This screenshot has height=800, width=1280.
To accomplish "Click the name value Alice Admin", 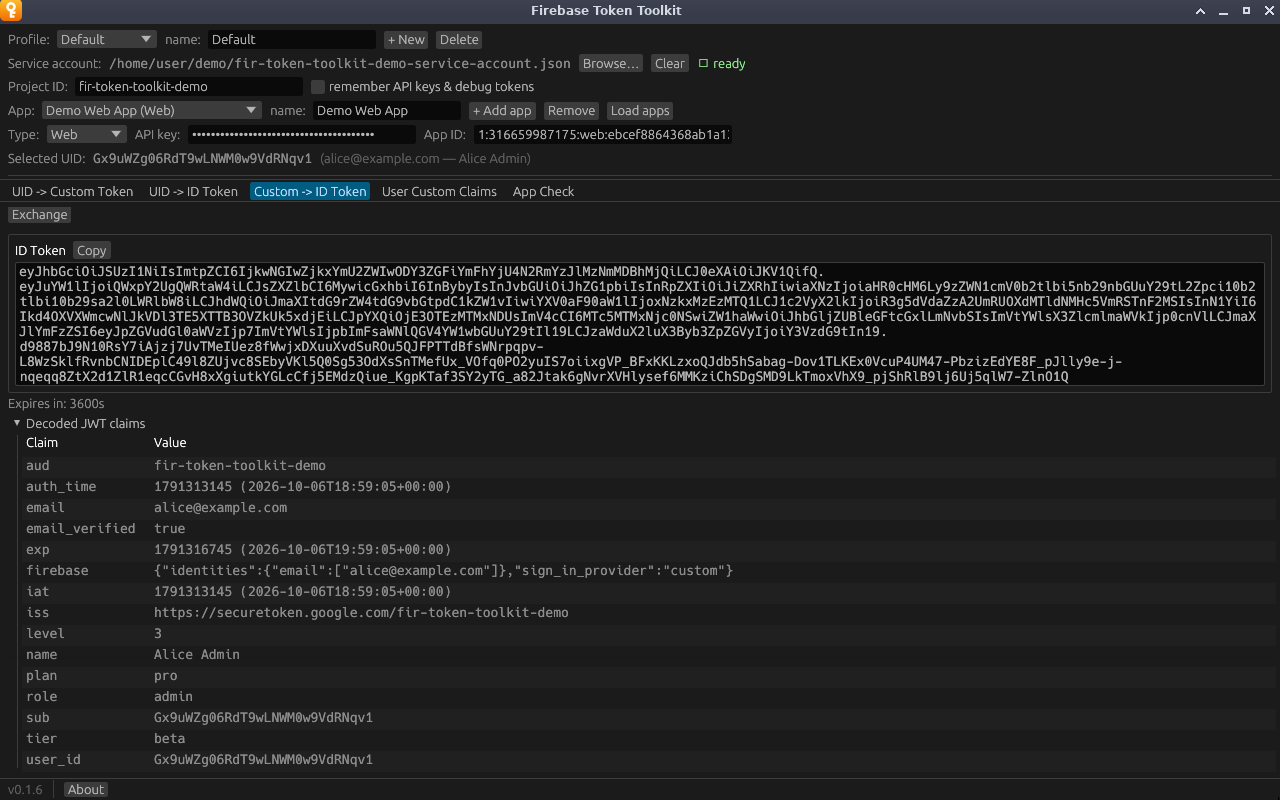I will [197, 654].
